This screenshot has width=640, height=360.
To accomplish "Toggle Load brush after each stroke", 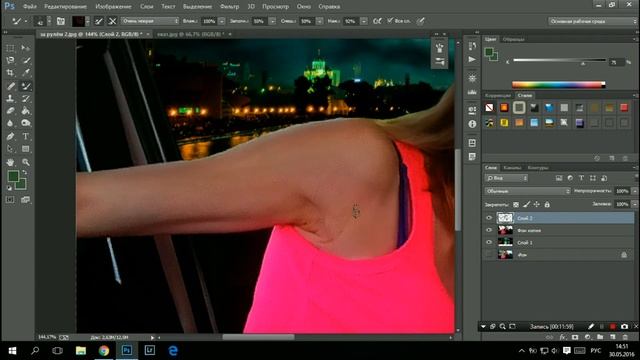I will tap(99, 21).
